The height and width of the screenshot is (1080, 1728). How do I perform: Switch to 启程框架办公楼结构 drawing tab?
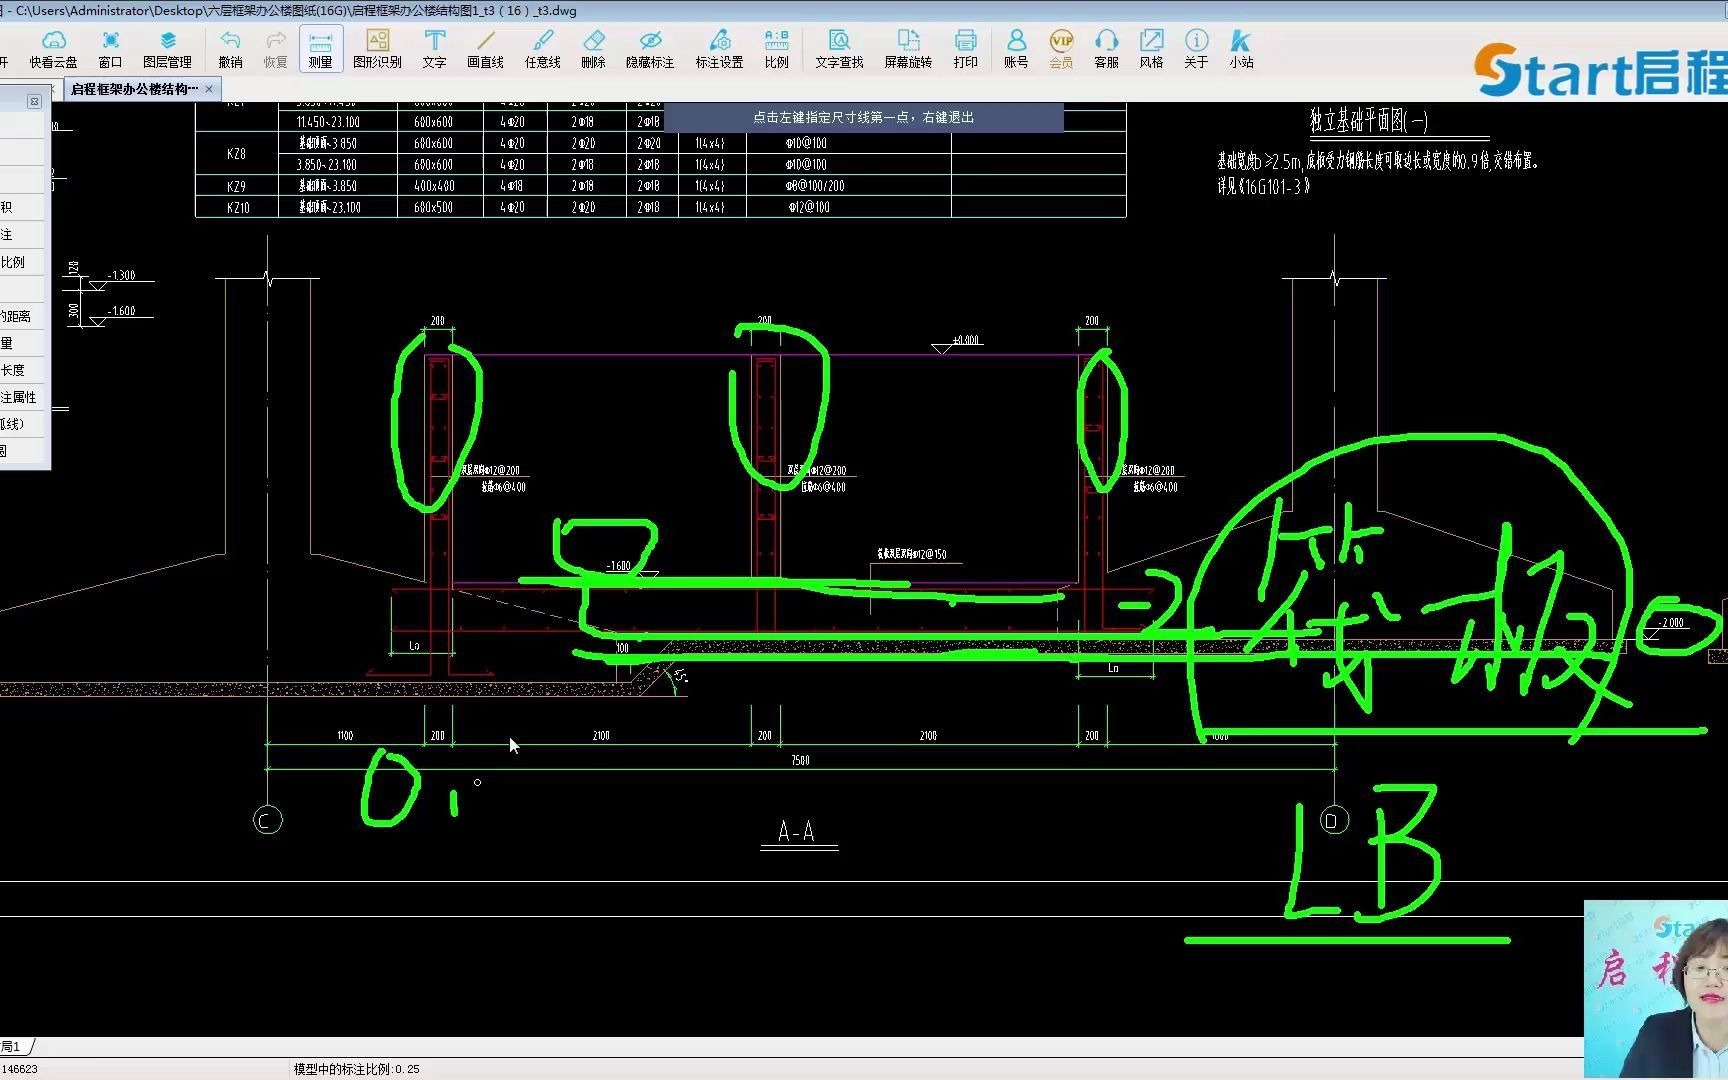[134, 89]
